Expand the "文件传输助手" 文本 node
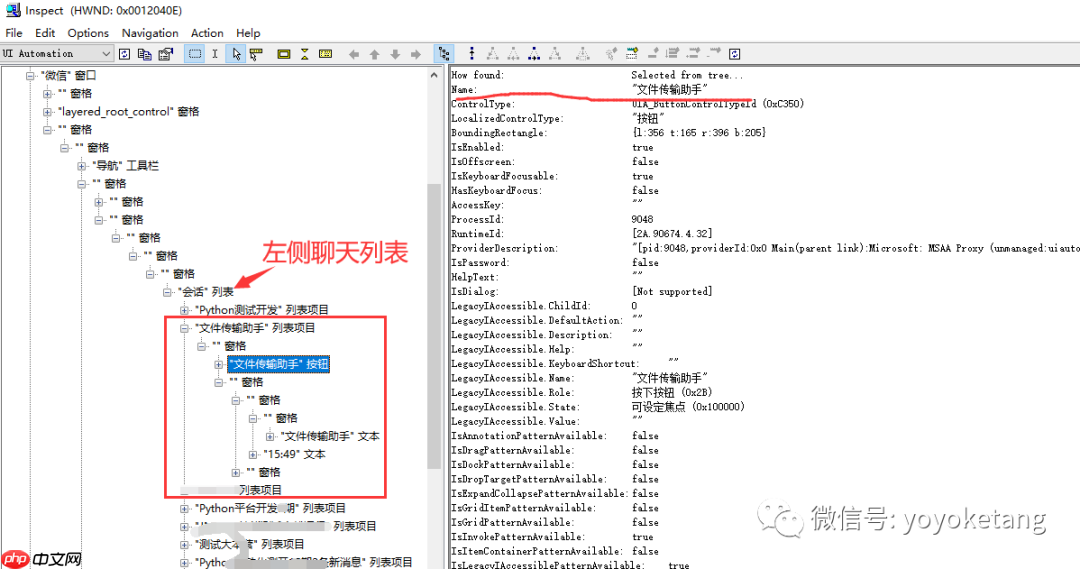 (270, 437)
